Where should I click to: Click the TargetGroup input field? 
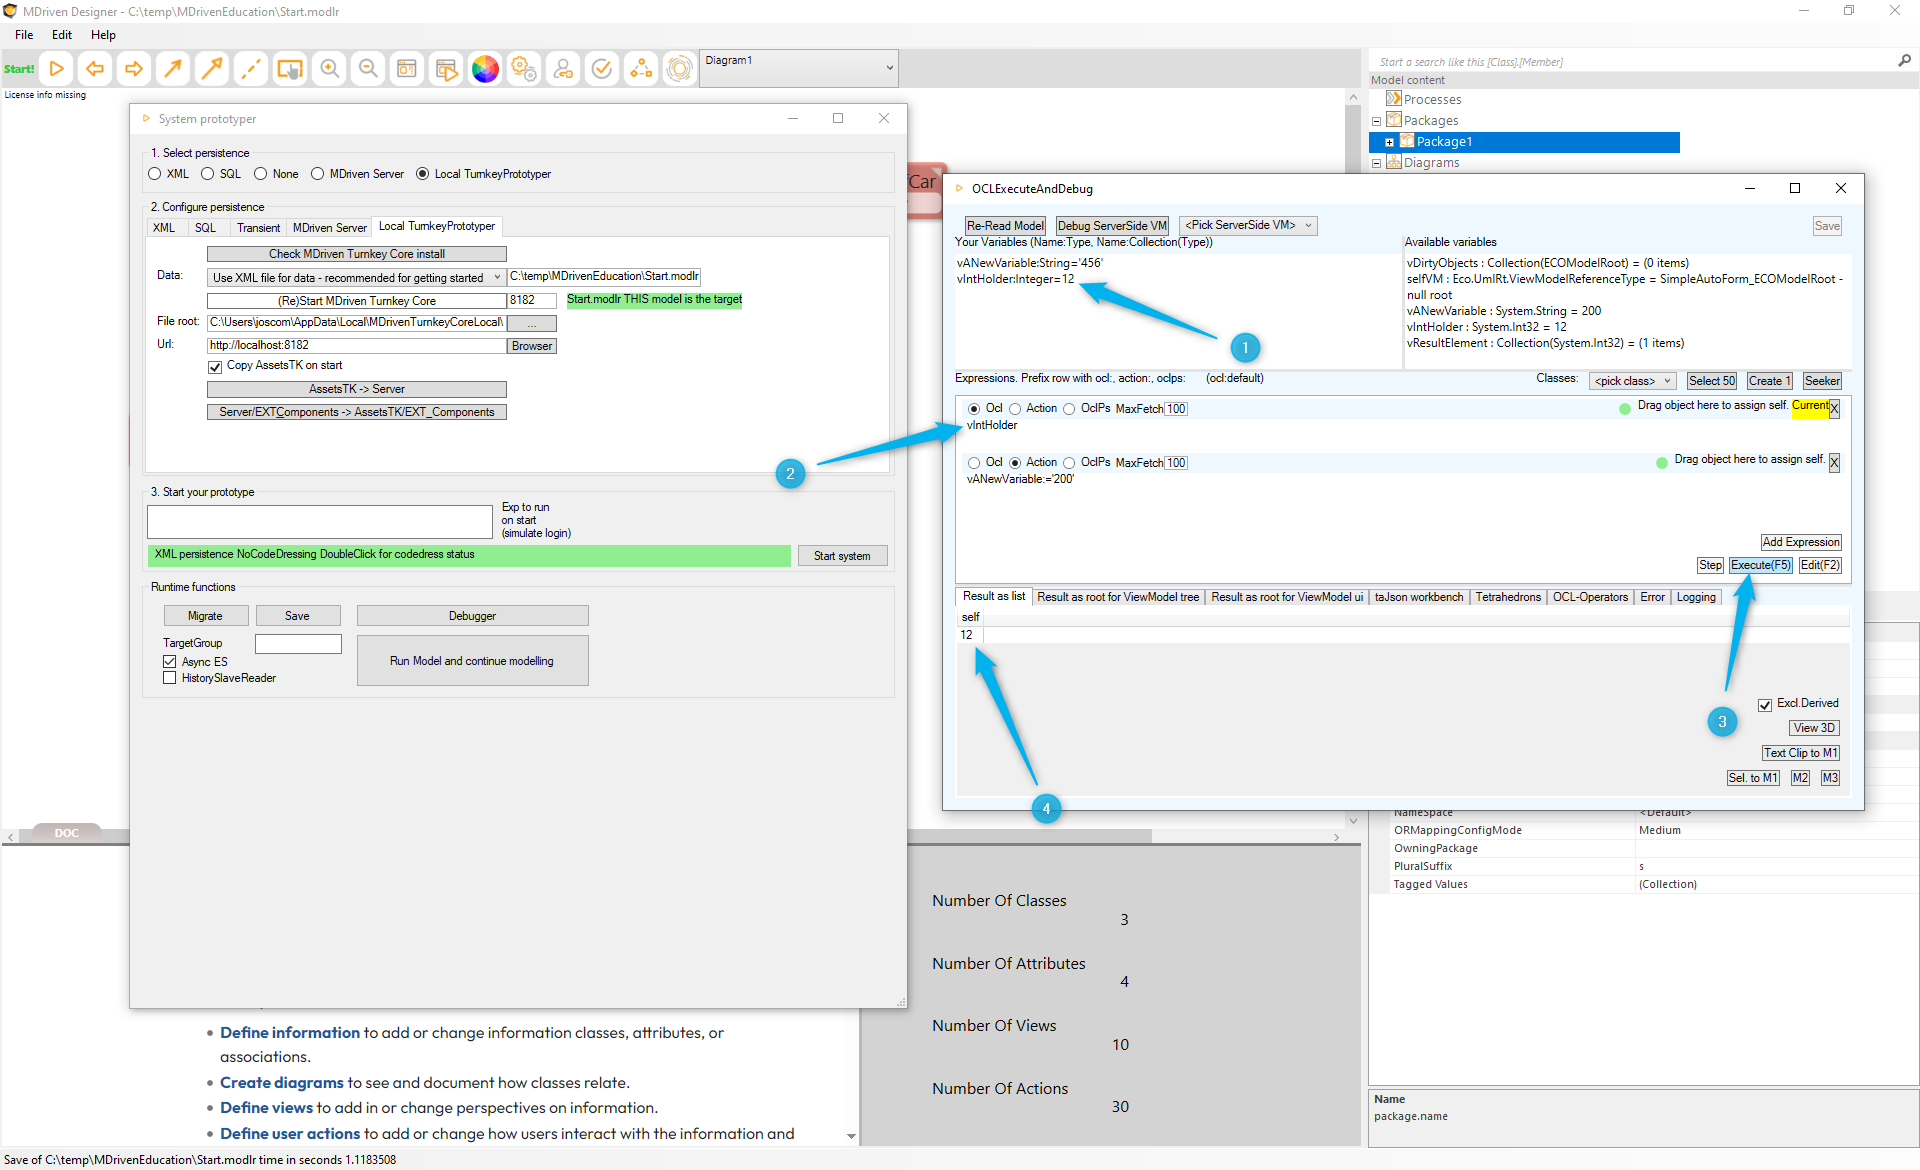point(298,644)
